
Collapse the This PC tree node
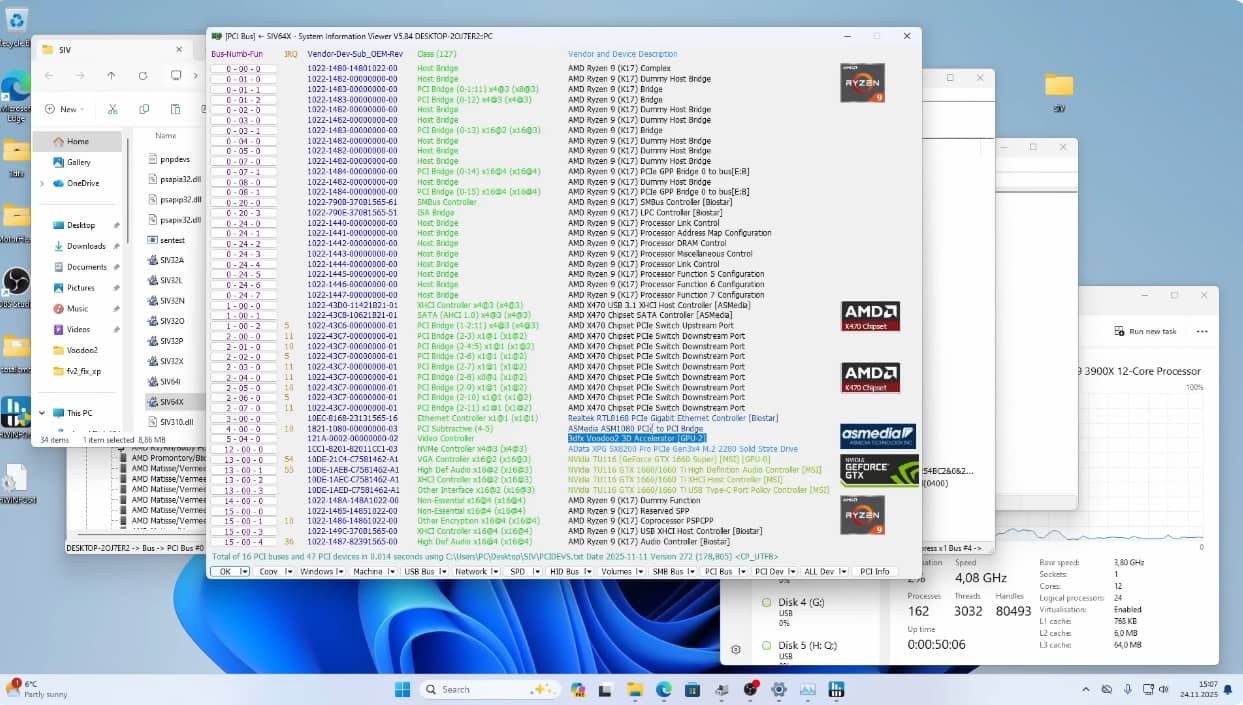click(42, 413)
